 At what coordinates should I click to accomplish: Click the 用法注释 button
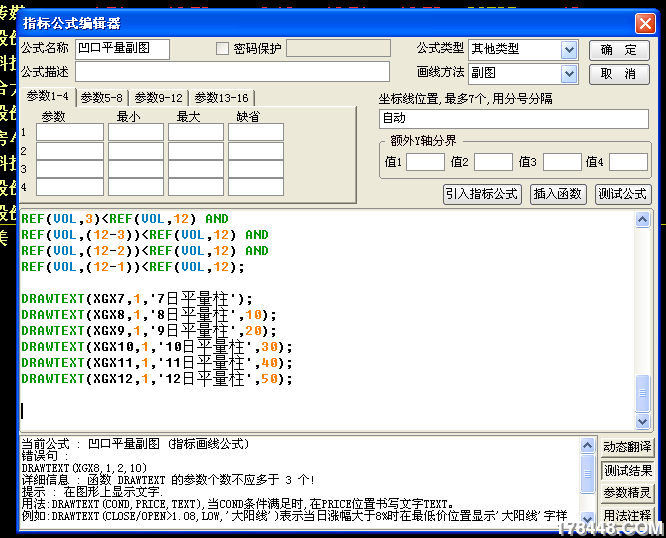pyautogui.click(x=627, y=516)
